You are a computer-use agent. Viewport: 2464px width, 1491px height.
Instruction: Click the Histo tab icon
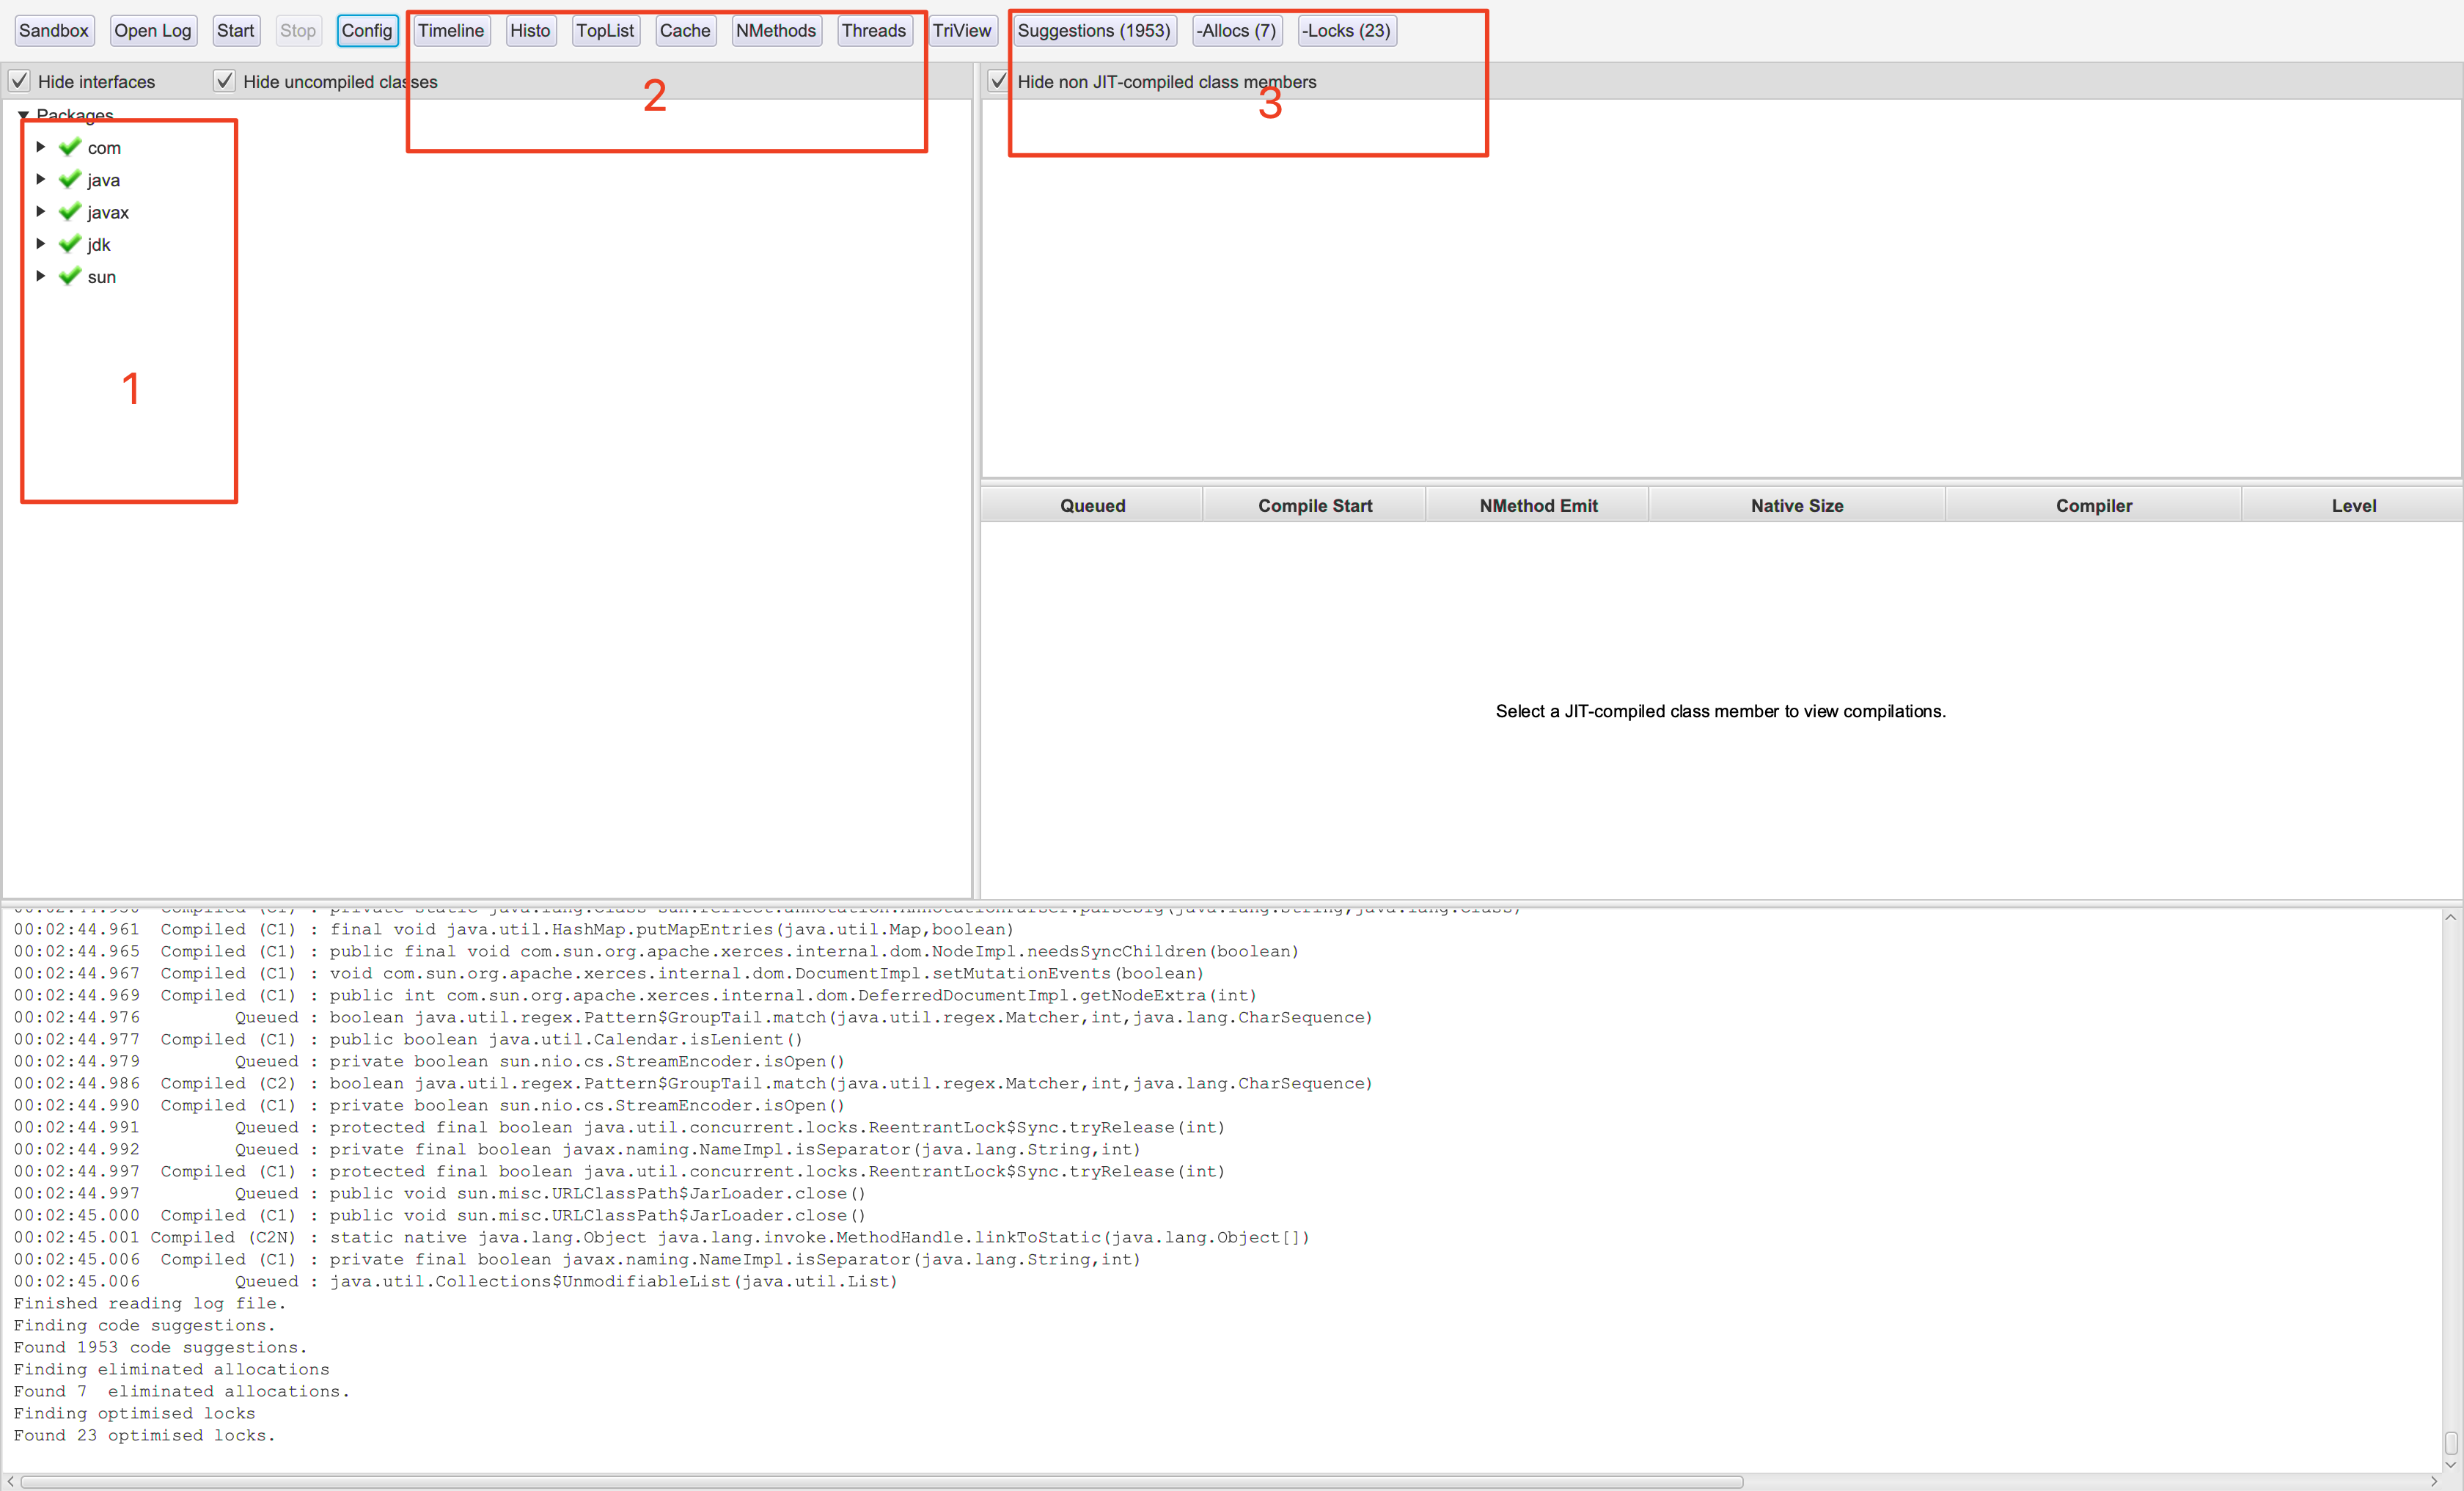pyautogui.click(x=528, y=30)
